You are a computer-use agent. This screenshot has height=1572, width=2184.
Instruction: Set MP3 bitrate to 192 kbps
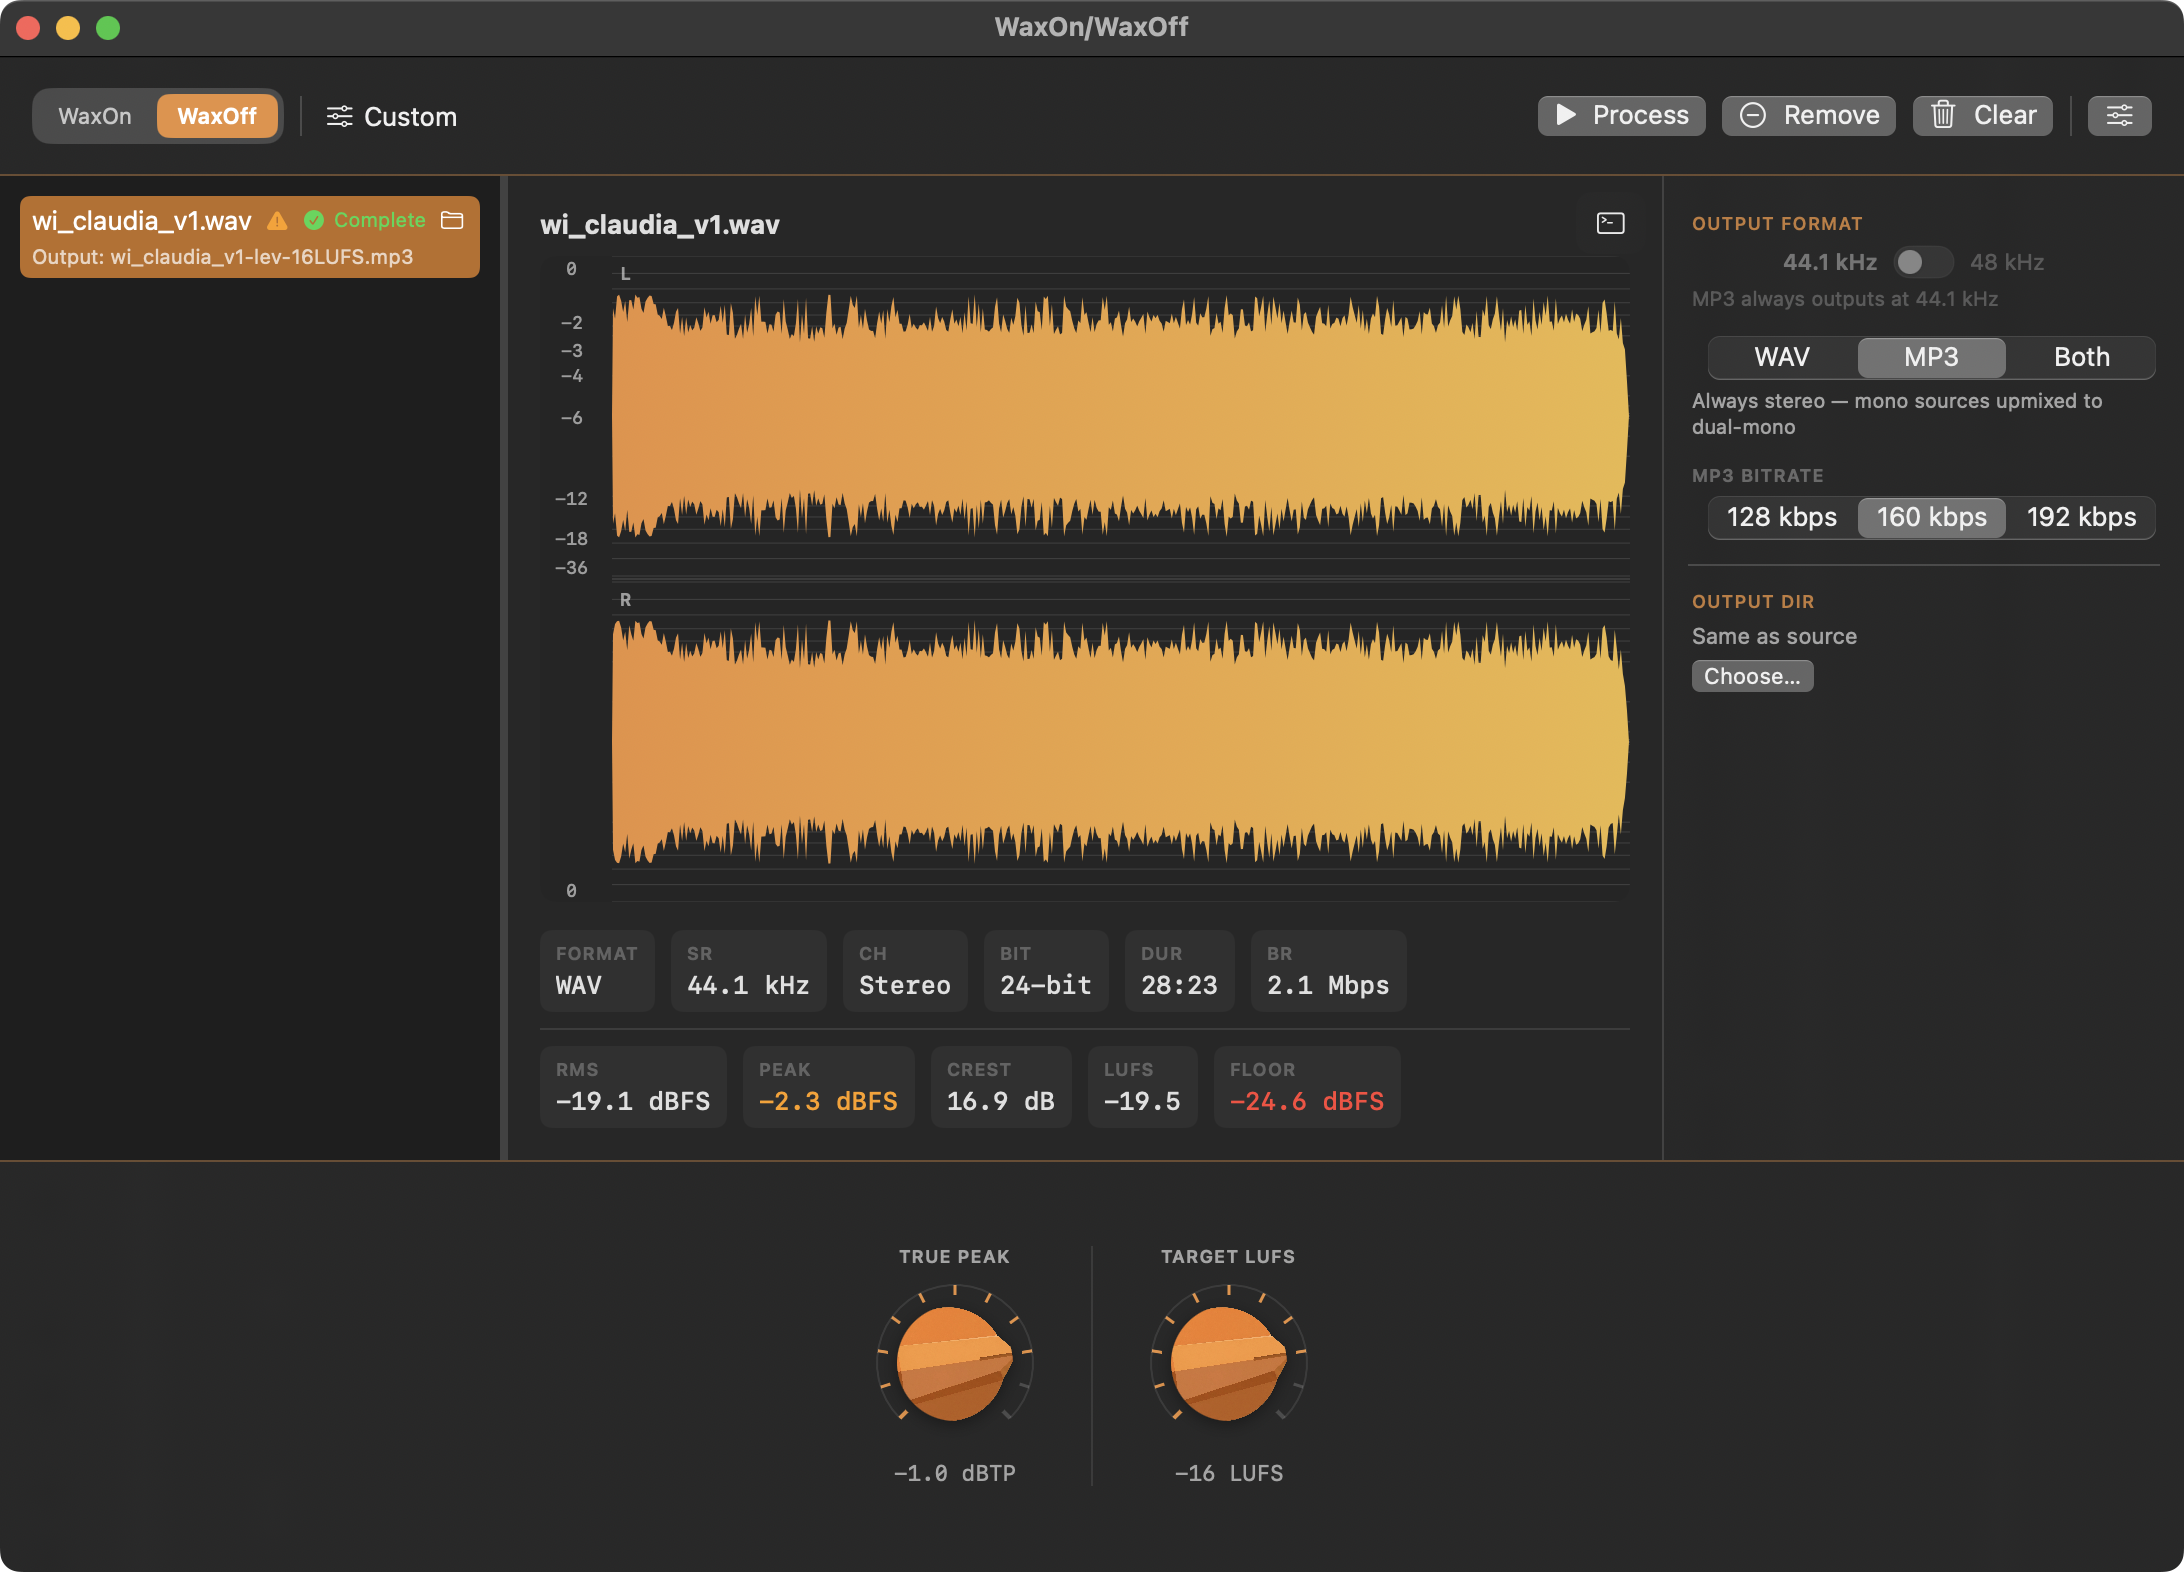pos(2081,517)
